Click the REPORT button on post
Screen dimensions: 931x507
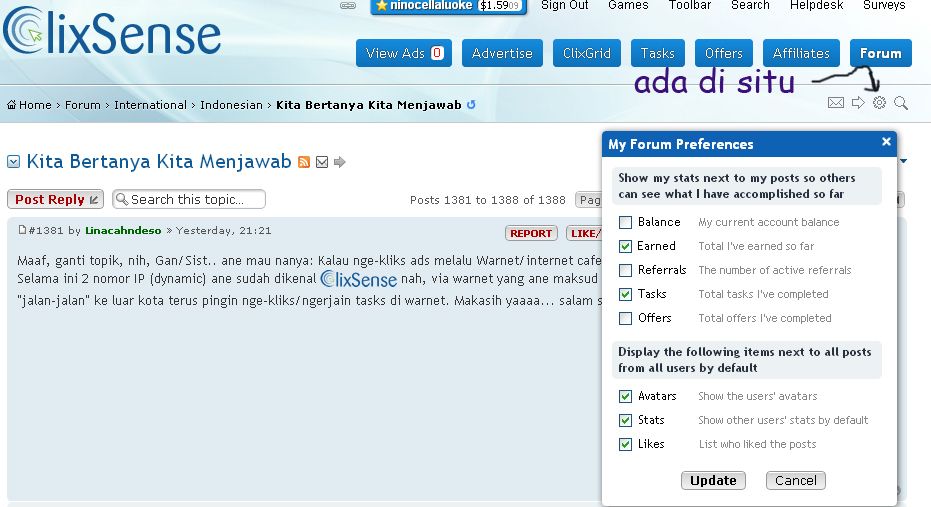tap(531, 233)
